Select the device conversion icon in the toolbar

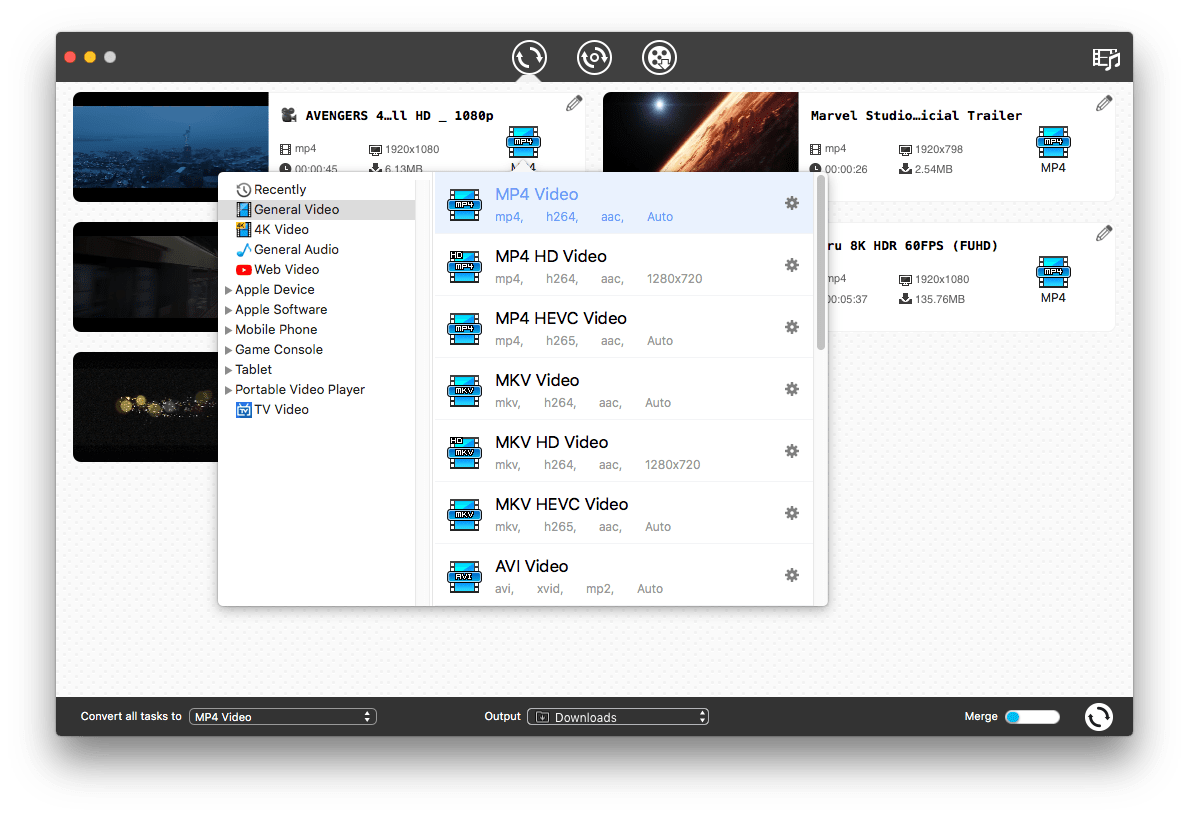pyautogui.click(x=594, y=57)
